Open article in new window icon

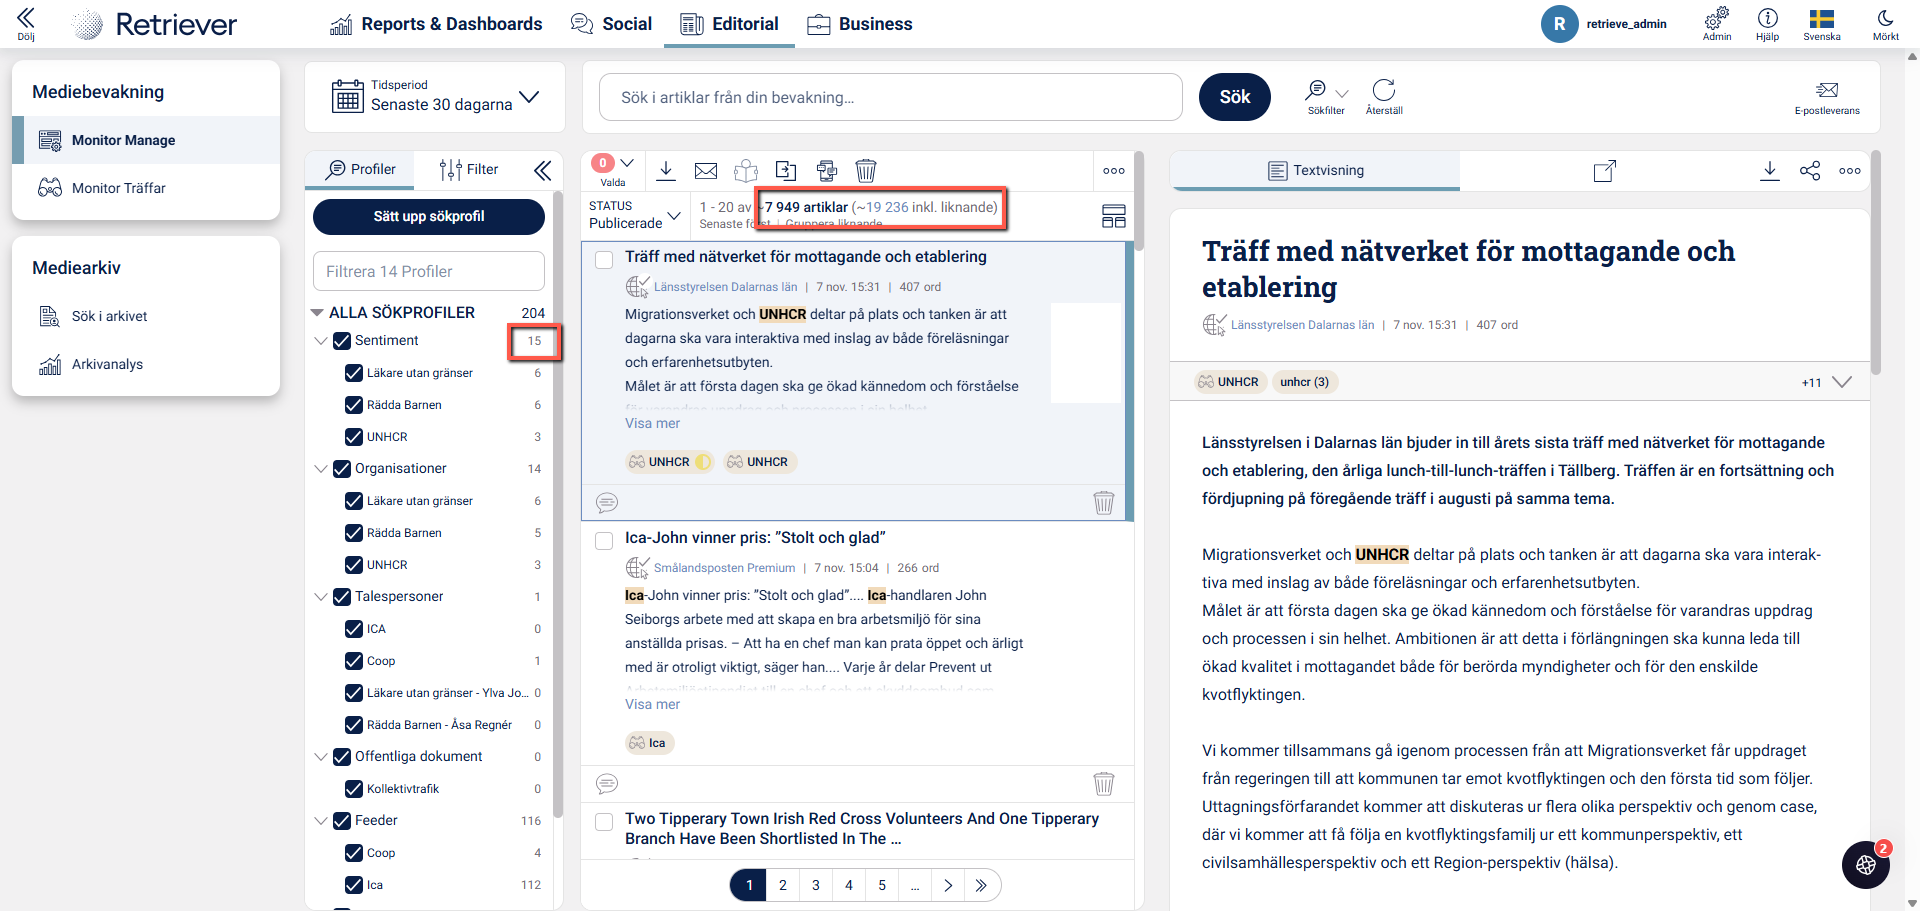click(1604, 171)
